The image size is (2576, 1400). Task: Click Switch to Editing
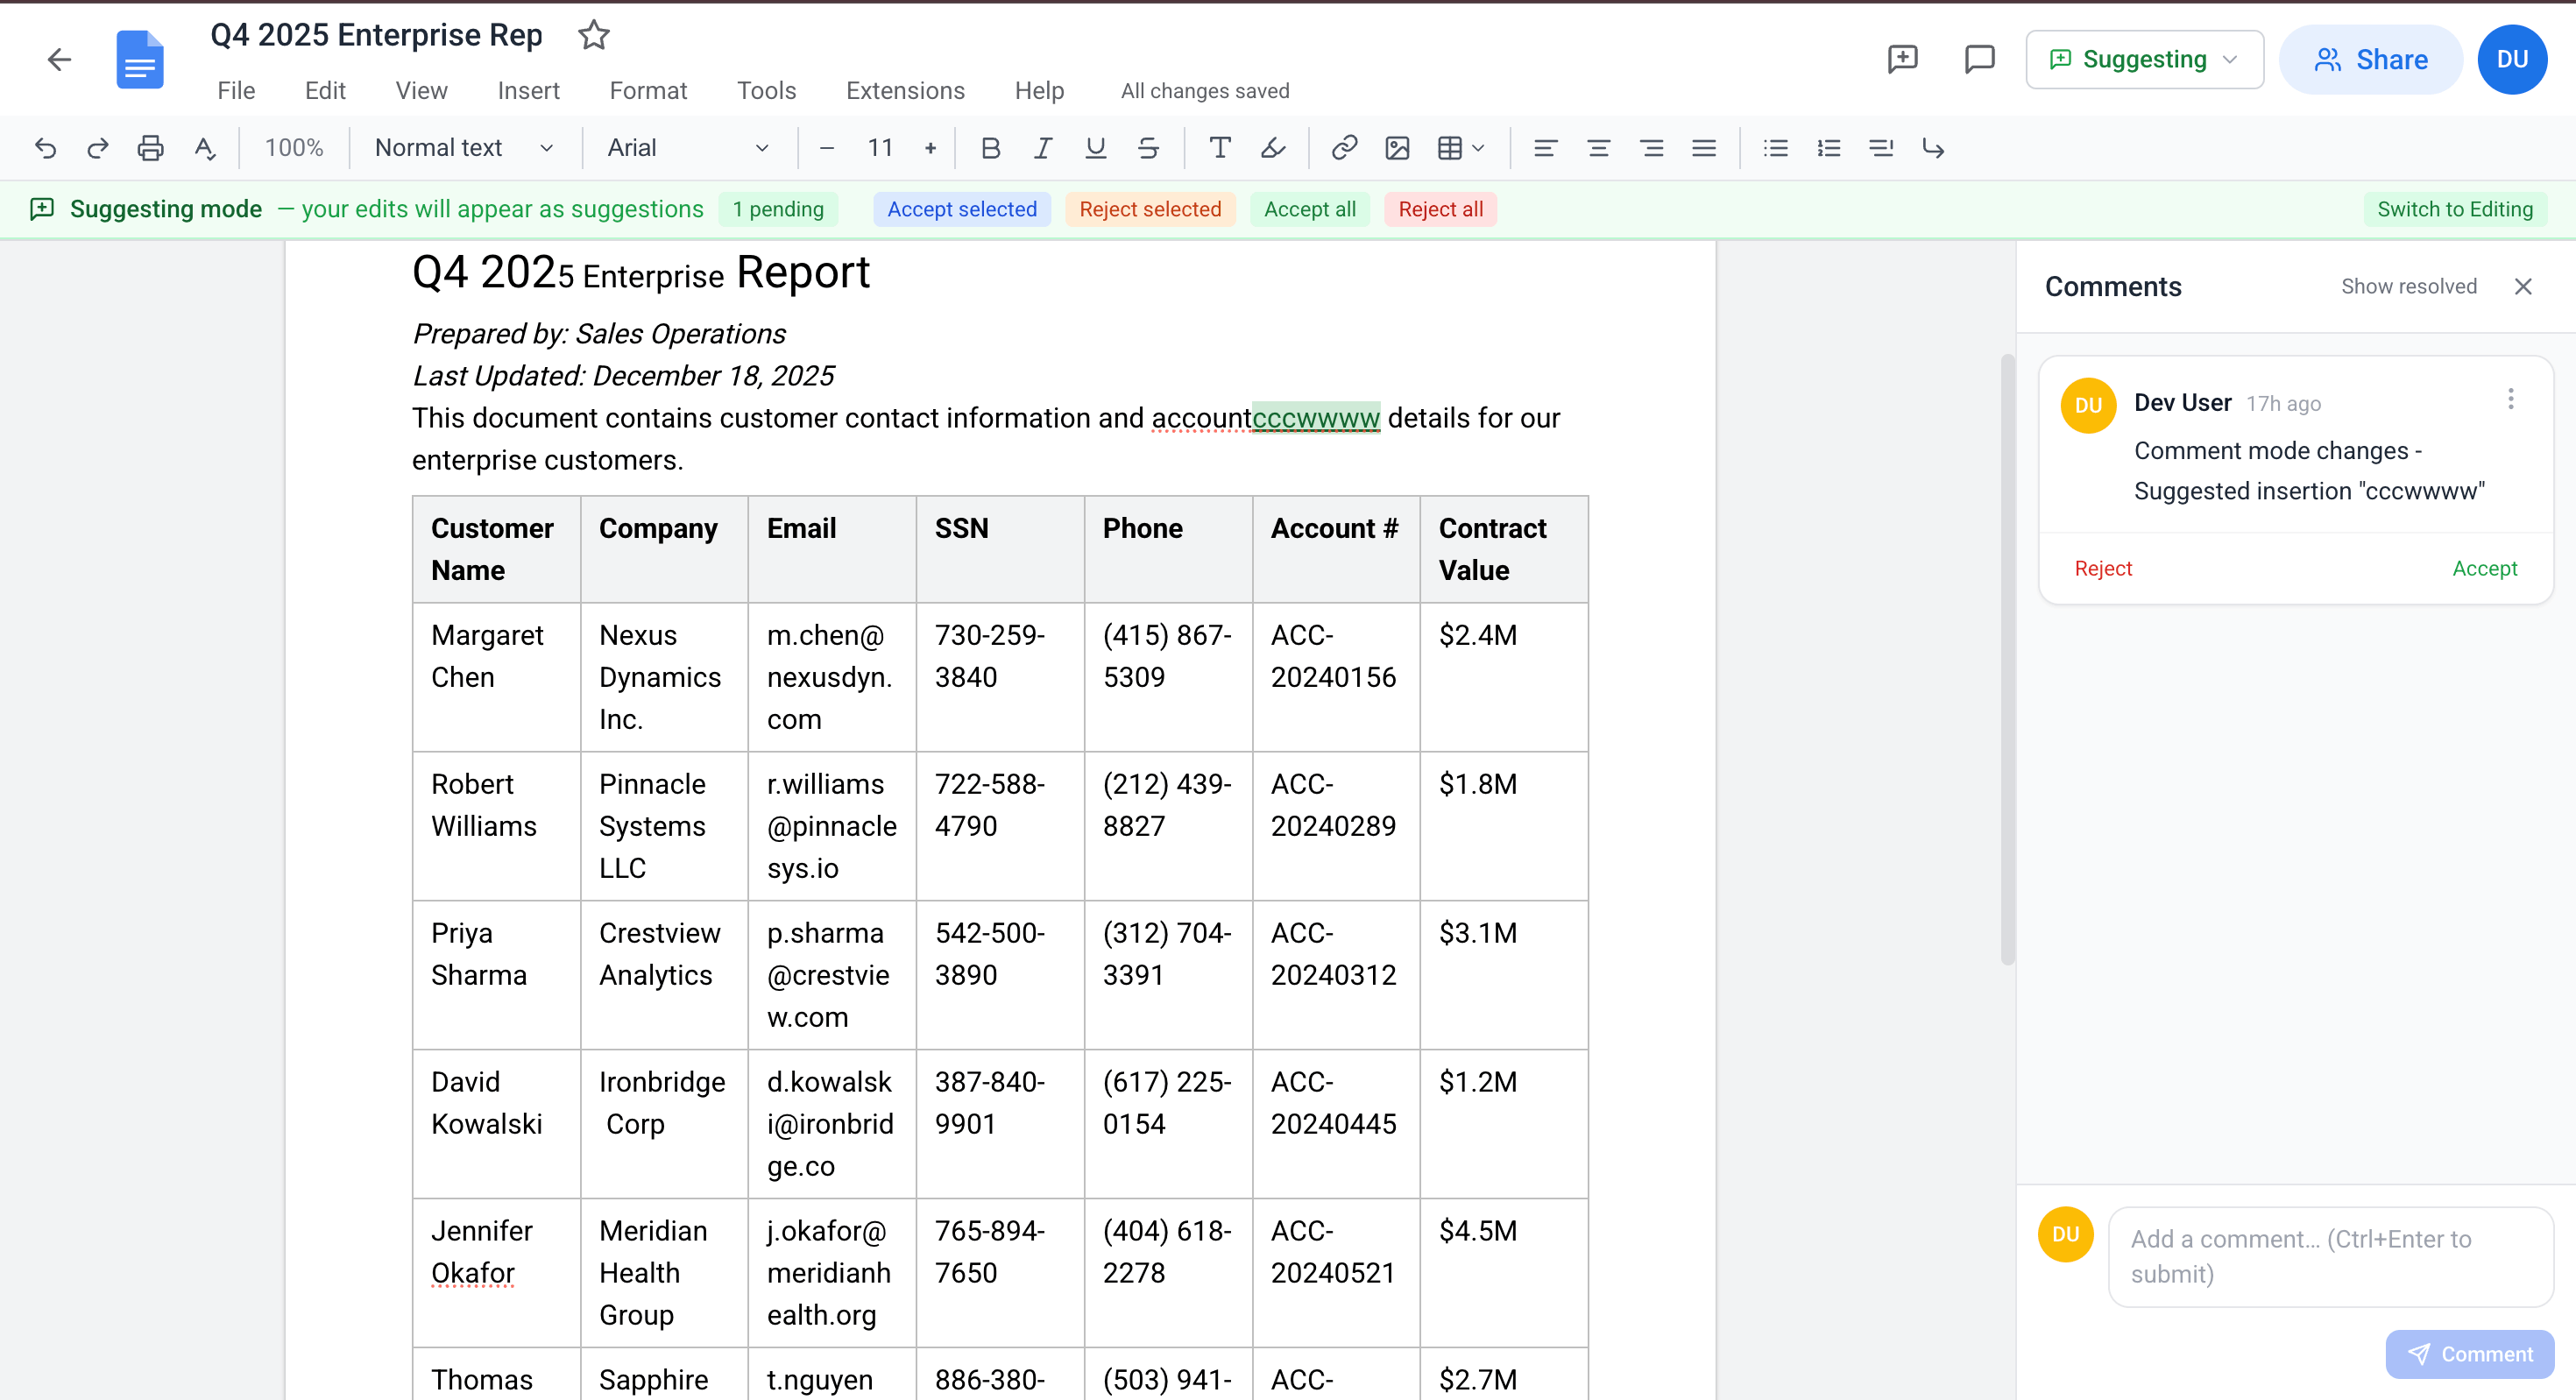coord(2454,209)
